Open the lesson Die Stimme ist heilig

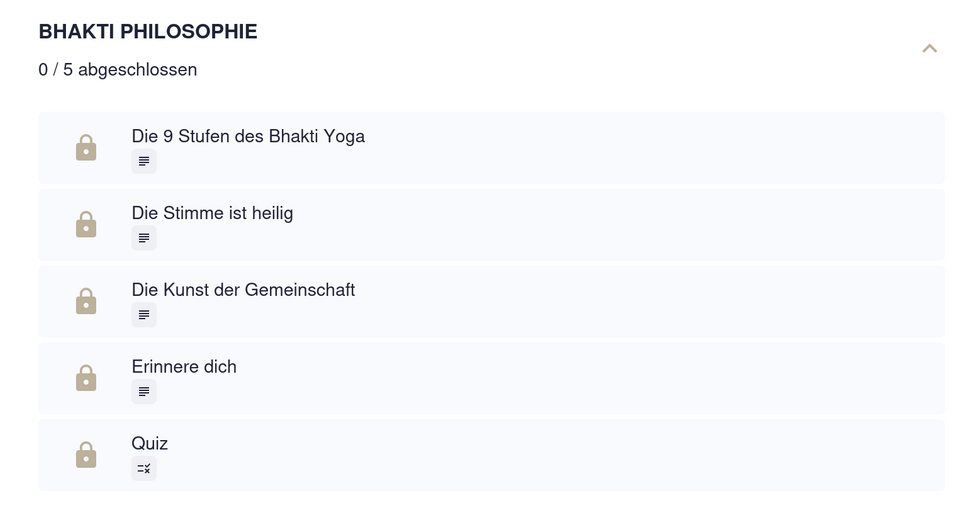click(212, 213)
